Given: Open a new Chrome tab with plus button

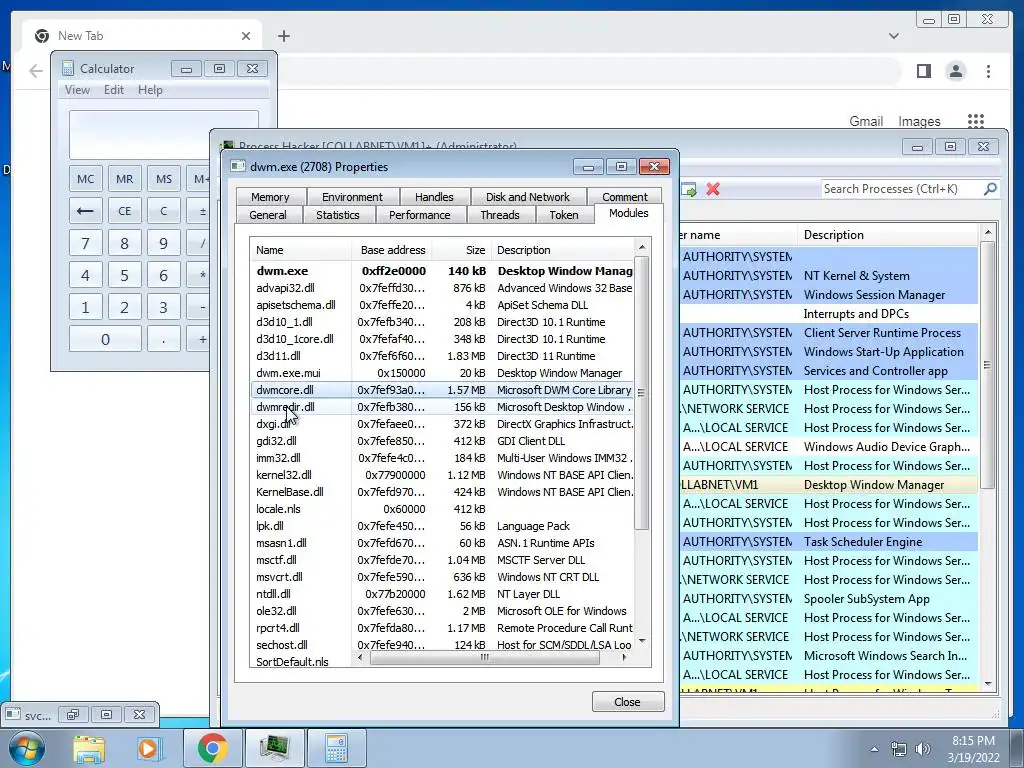Looking at the screenshot, I should pos(283,36).
